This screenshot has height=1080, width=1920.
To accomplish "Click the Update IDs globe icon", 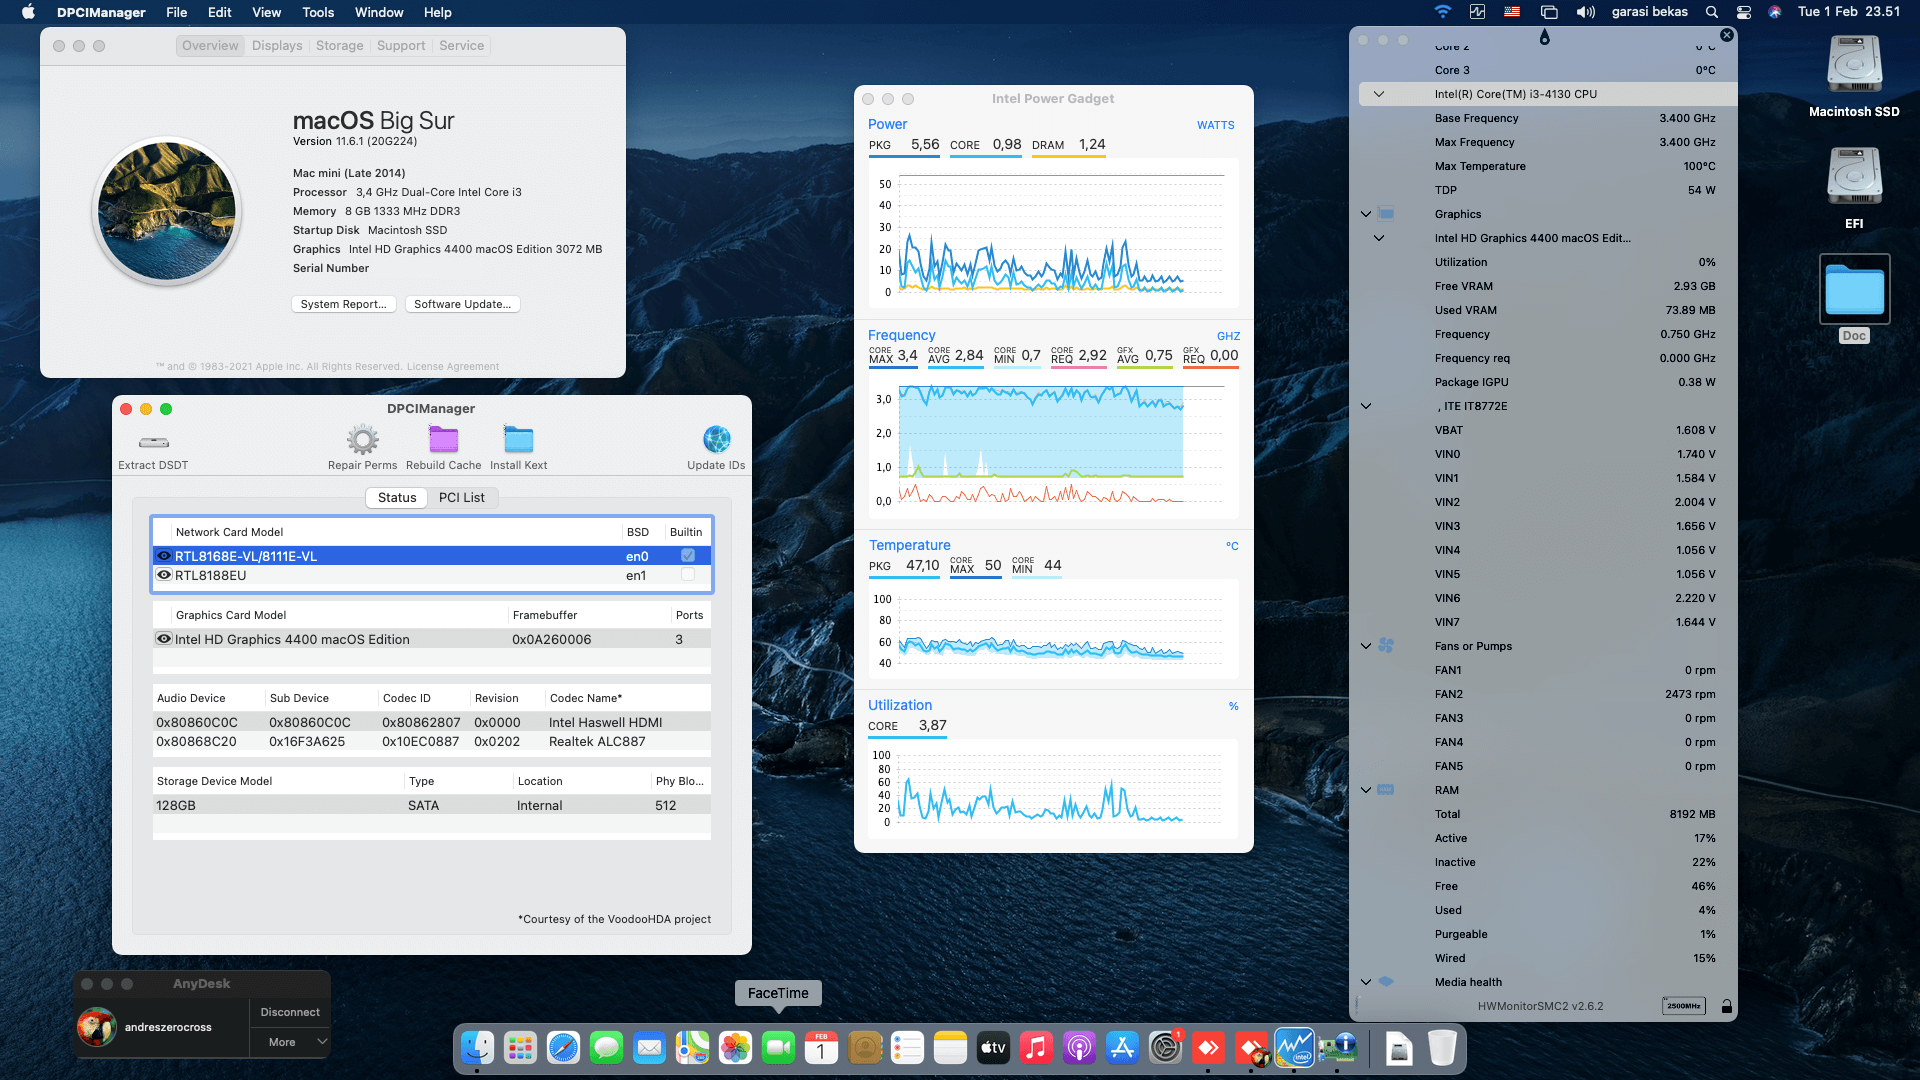I will coord(716,440).
